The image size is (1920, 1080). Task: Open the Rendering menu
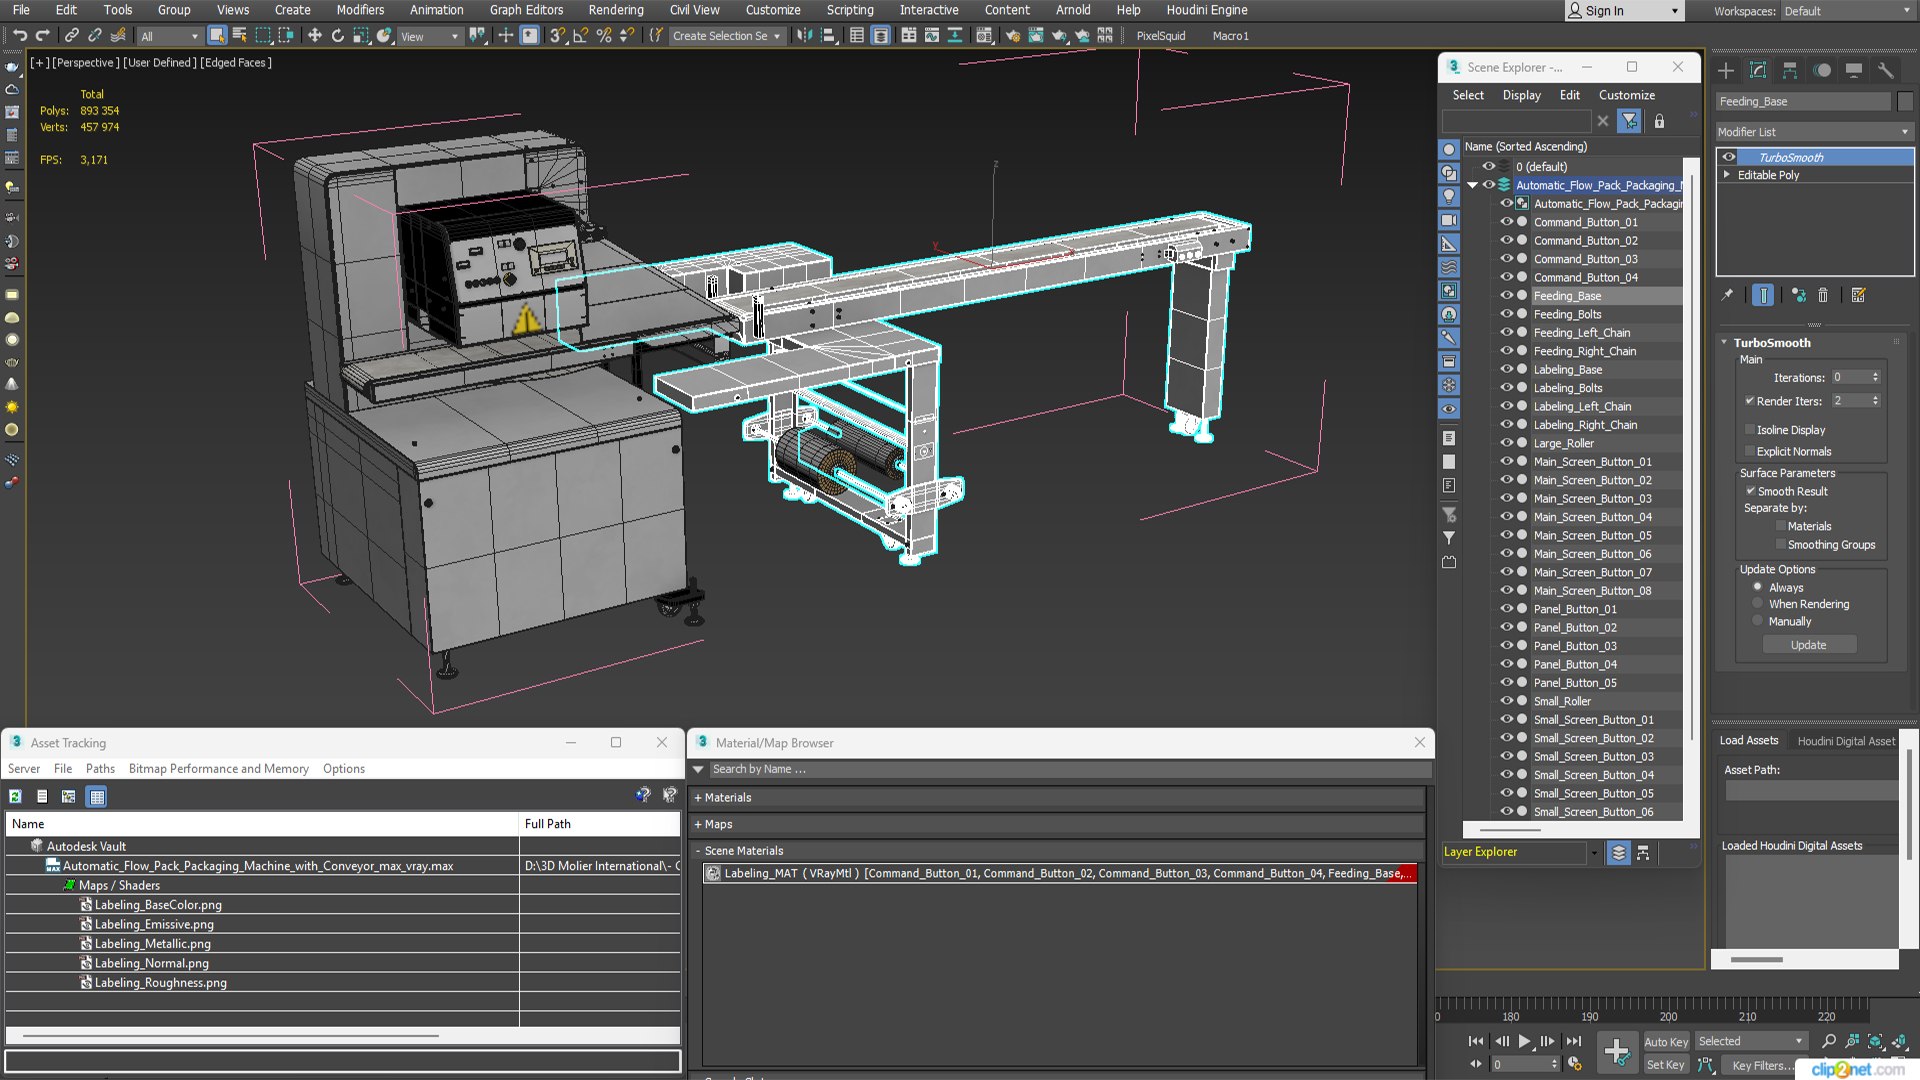pos(615,10)
